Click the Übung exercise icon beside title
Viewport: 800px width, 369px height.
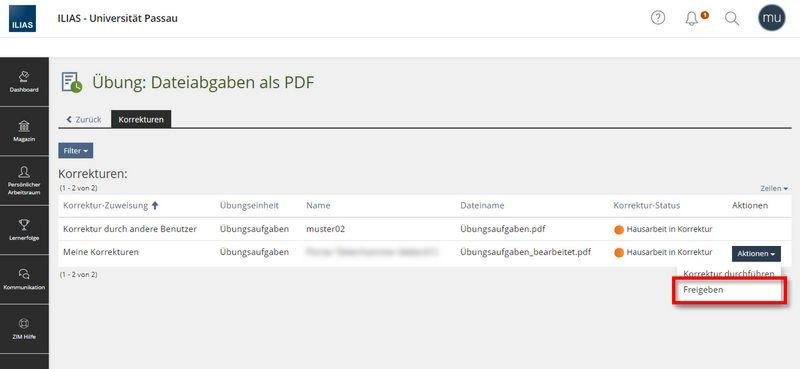[71, 82]
